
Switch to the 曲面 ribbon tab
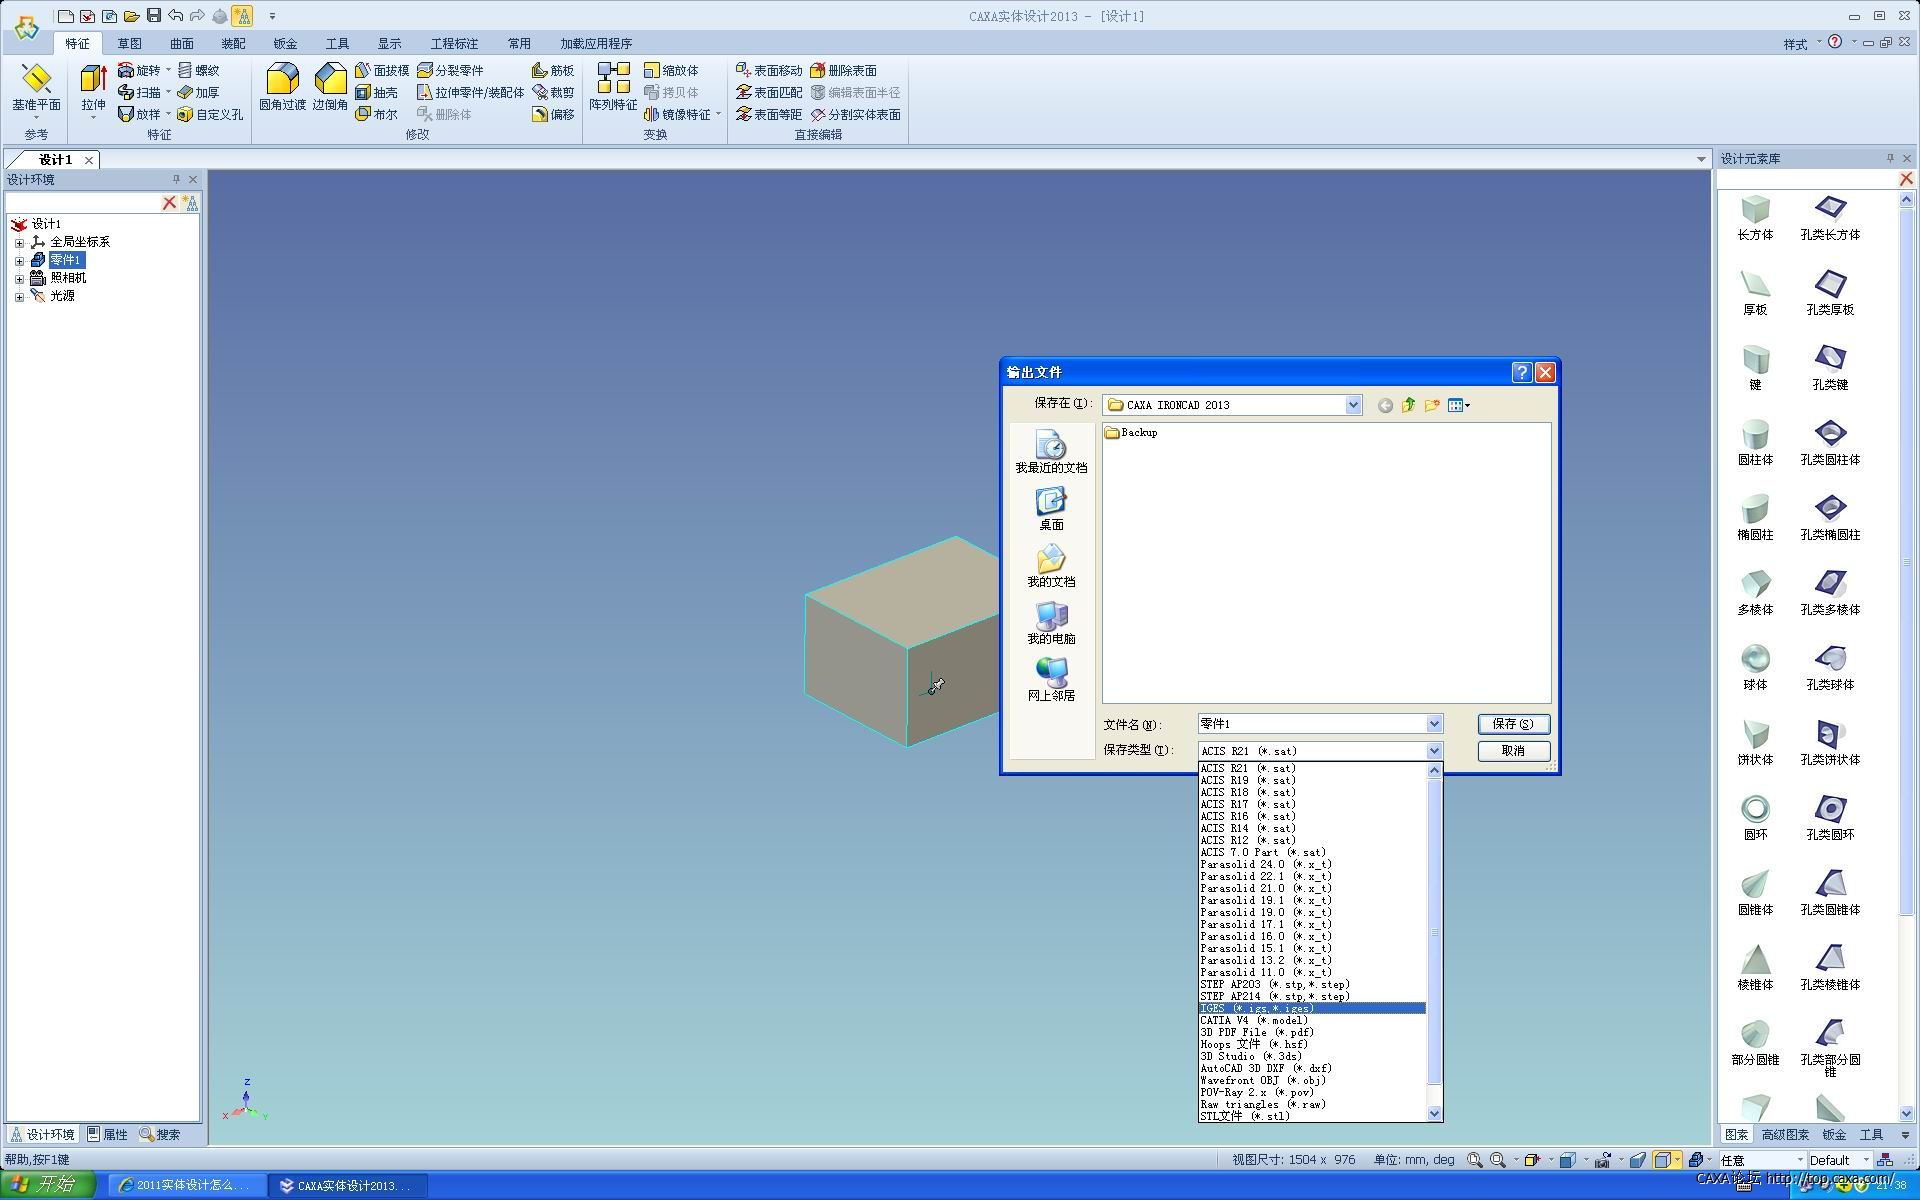(x=181, y=44)
